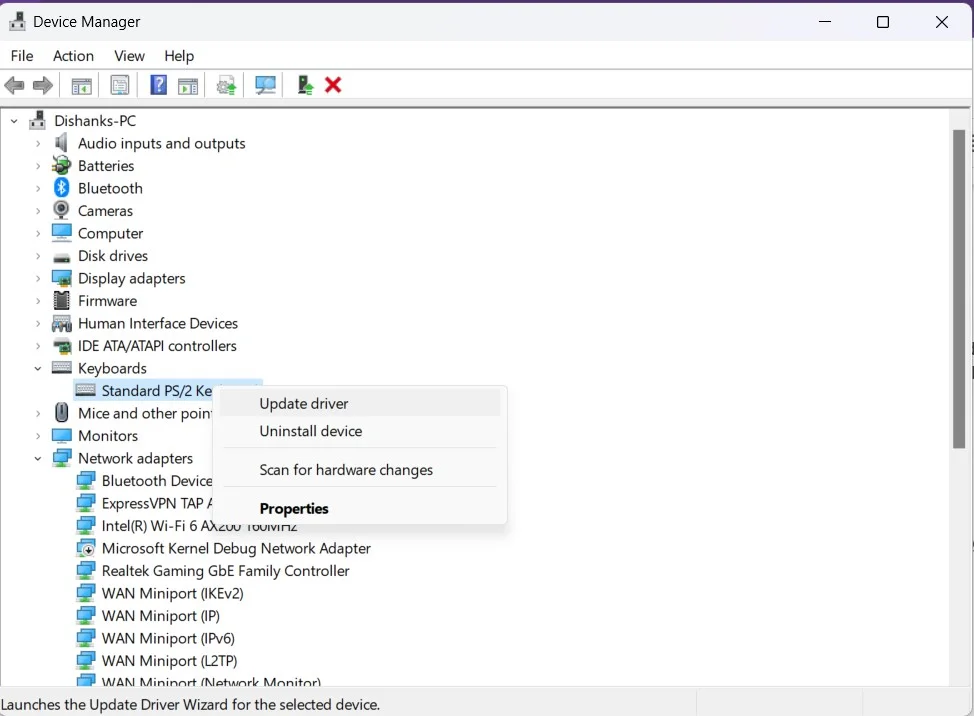974x716 pixels.
Task: Click the Keyboards category icon
Action: click(x=61, y=368)
